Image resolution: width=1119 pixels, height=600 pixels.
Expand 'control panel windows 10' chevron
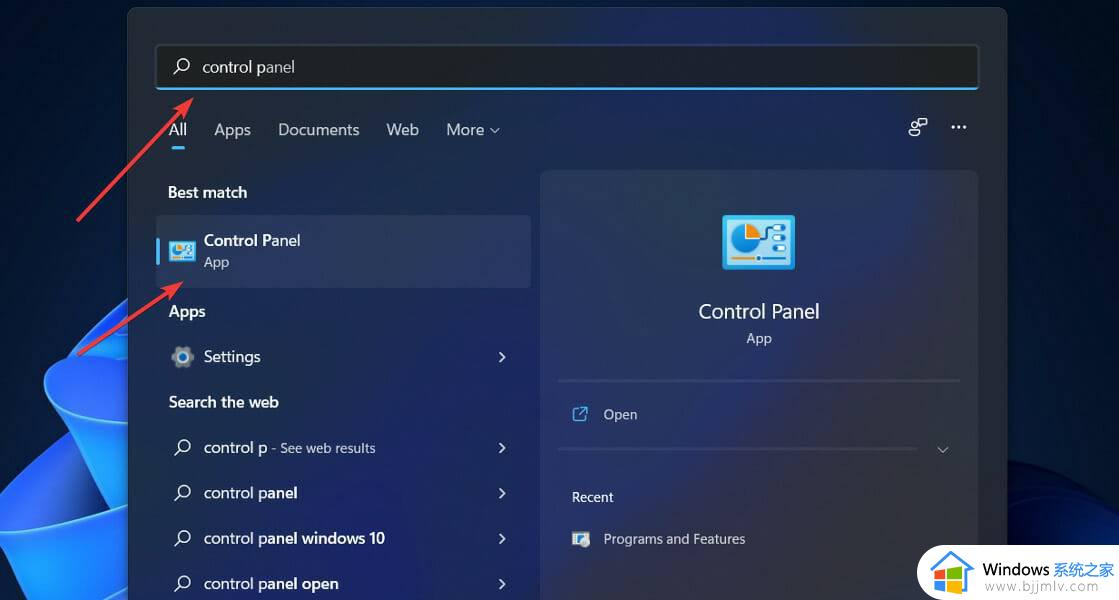(x=502, y=539)
